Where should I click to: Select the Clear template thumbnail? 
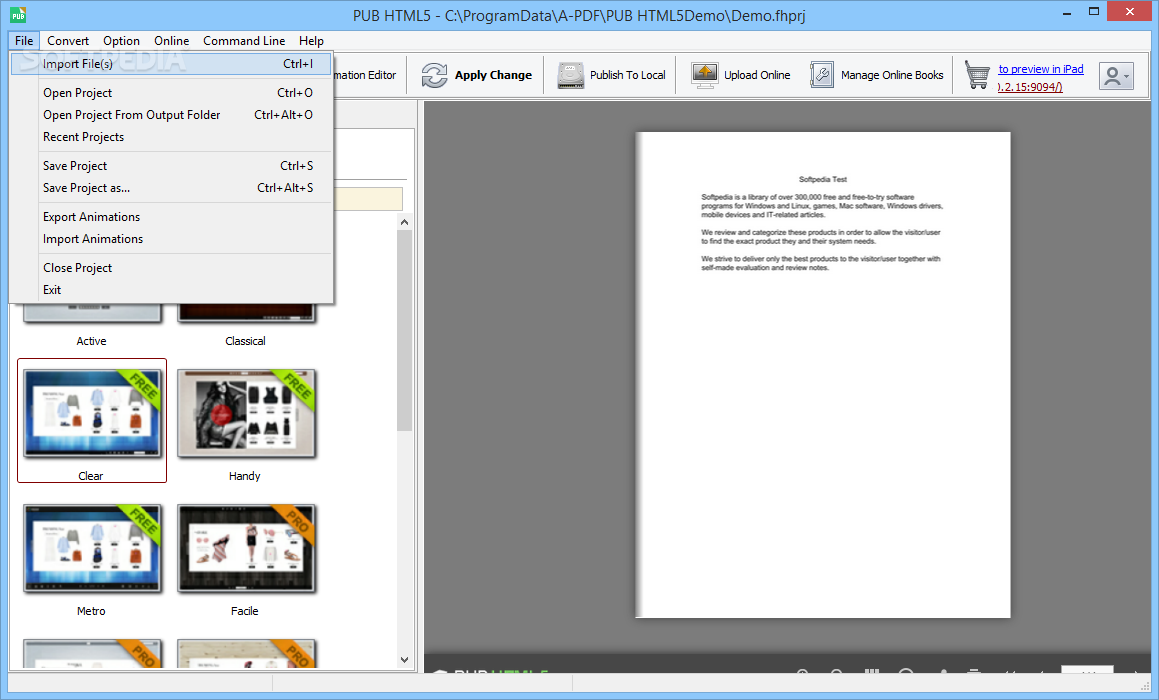pos(92,414)
